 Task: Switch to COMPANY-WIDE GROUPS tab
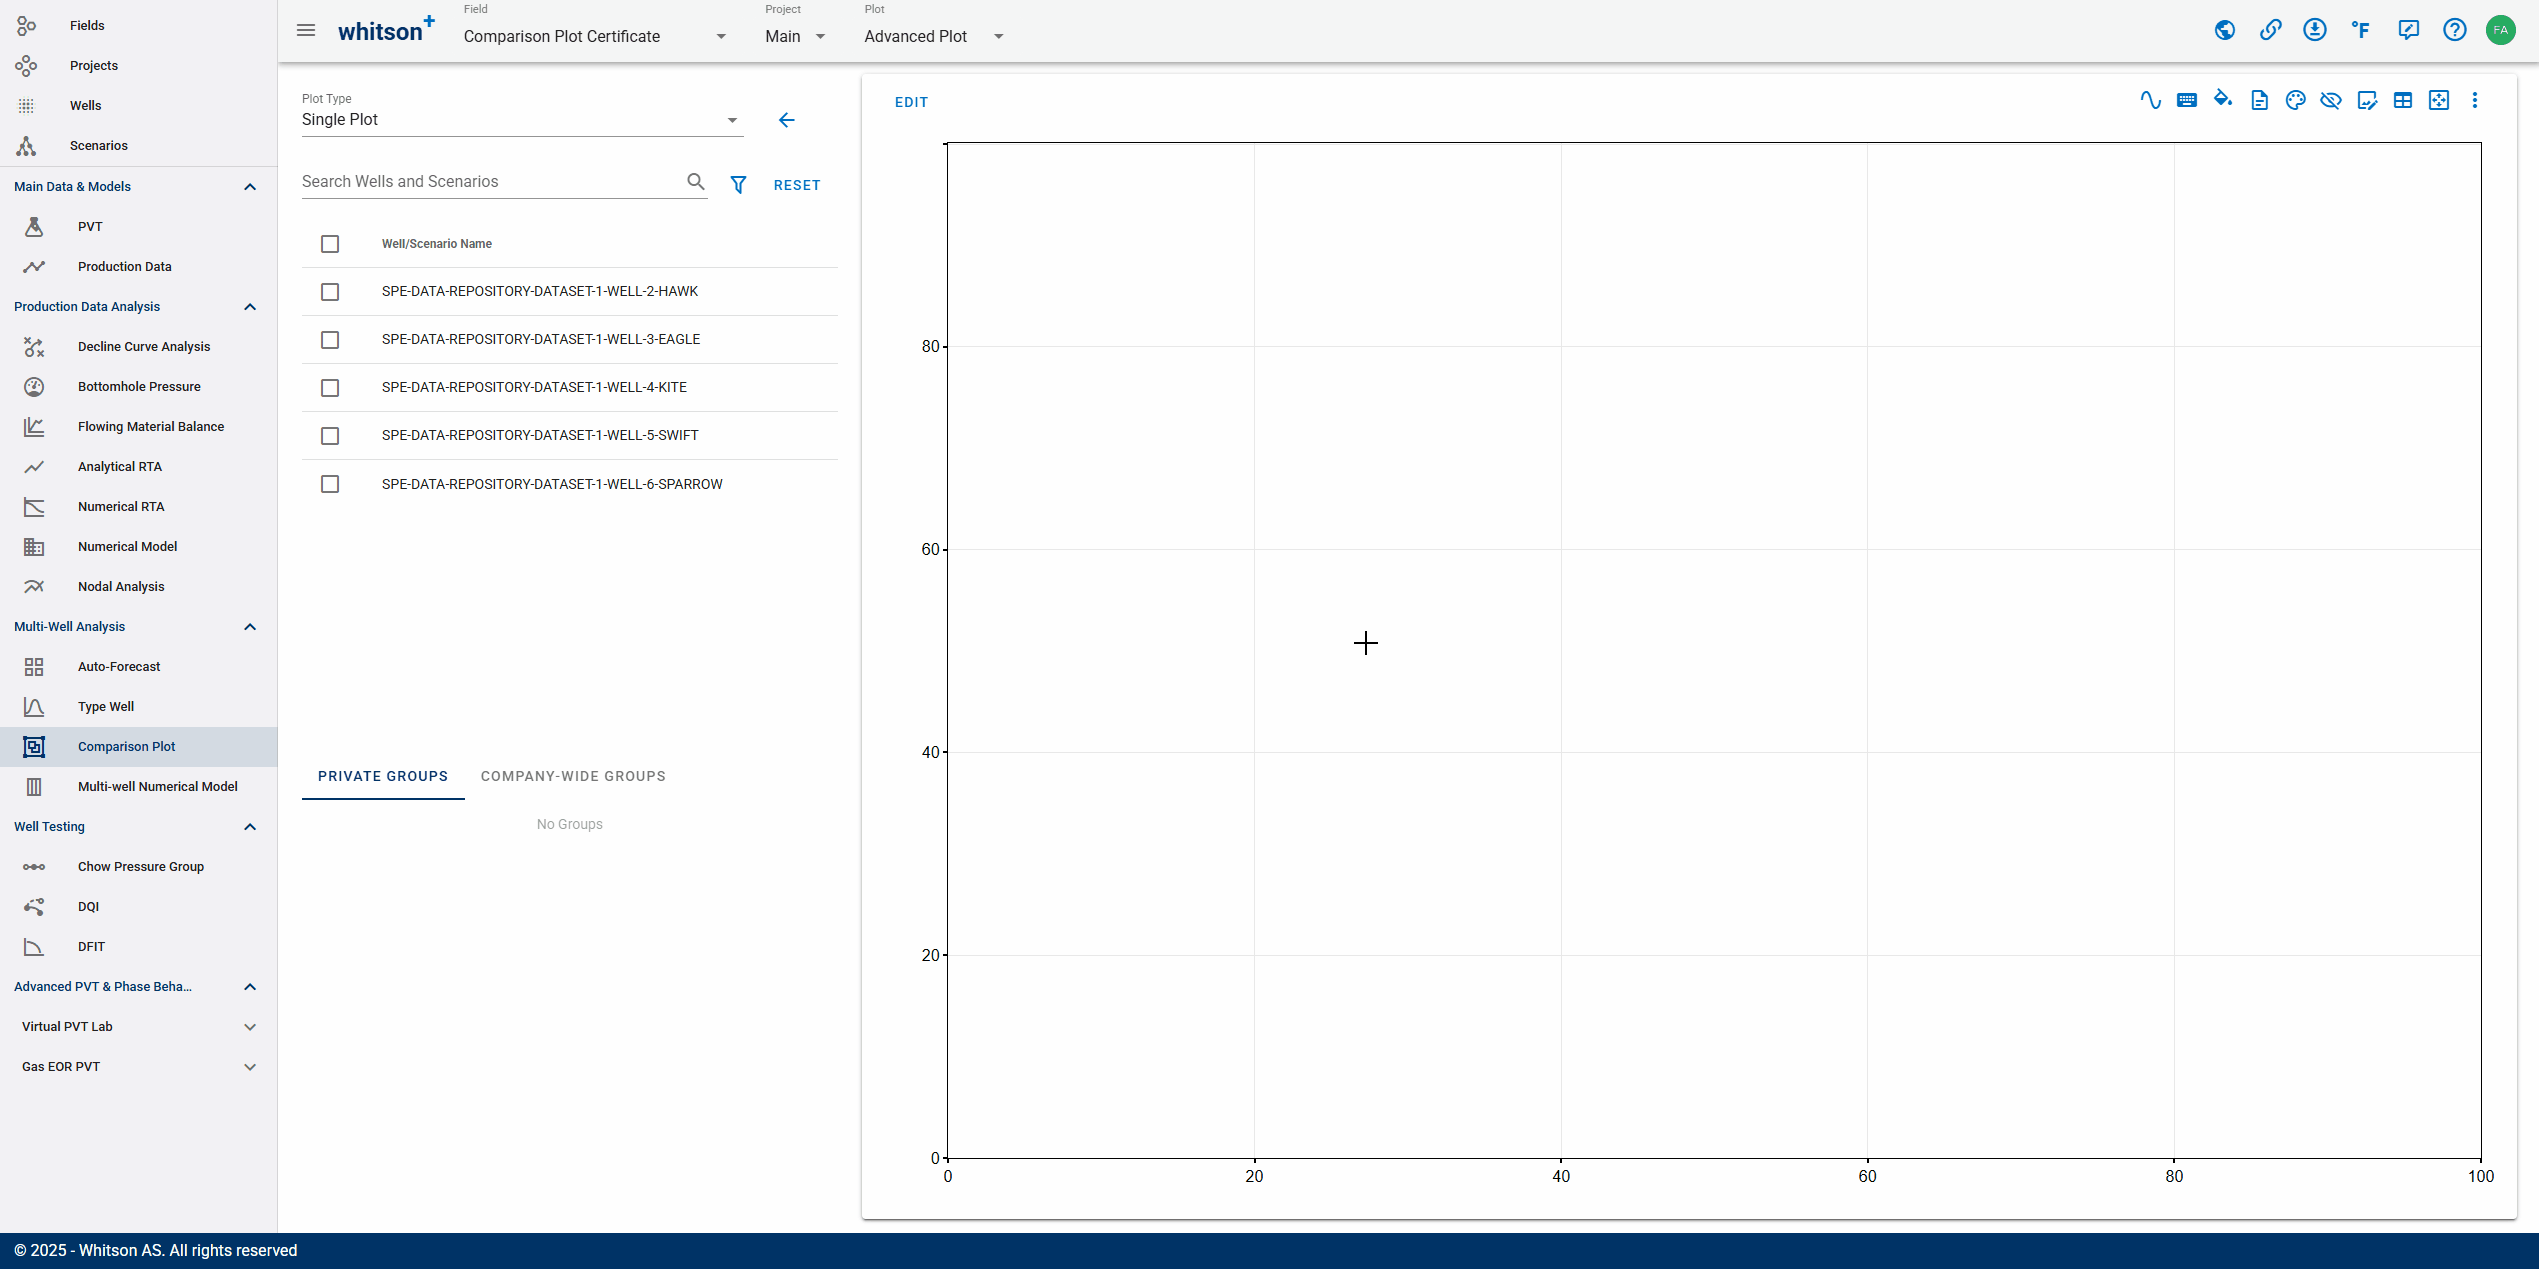click(x=572, y=775)
